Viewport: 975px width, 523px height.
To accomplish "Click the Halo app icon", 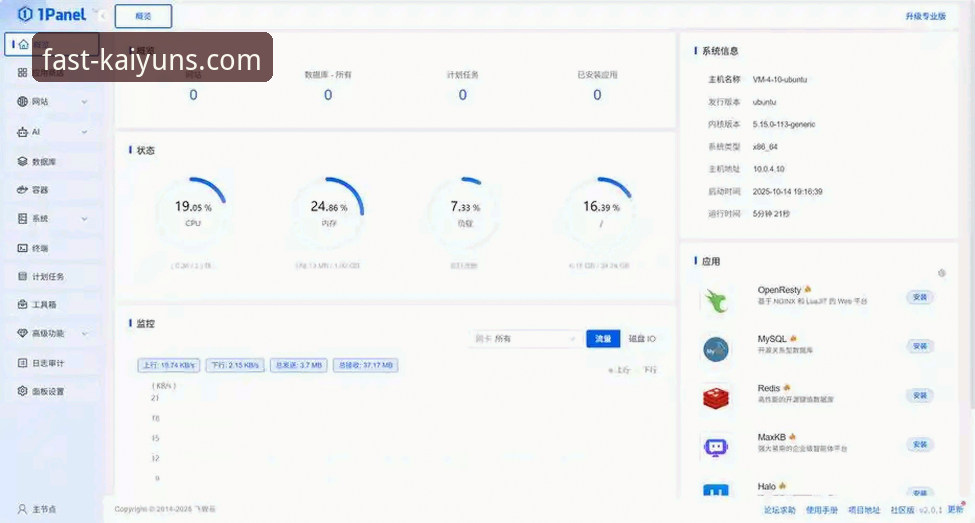I will (x=716, y=490).
